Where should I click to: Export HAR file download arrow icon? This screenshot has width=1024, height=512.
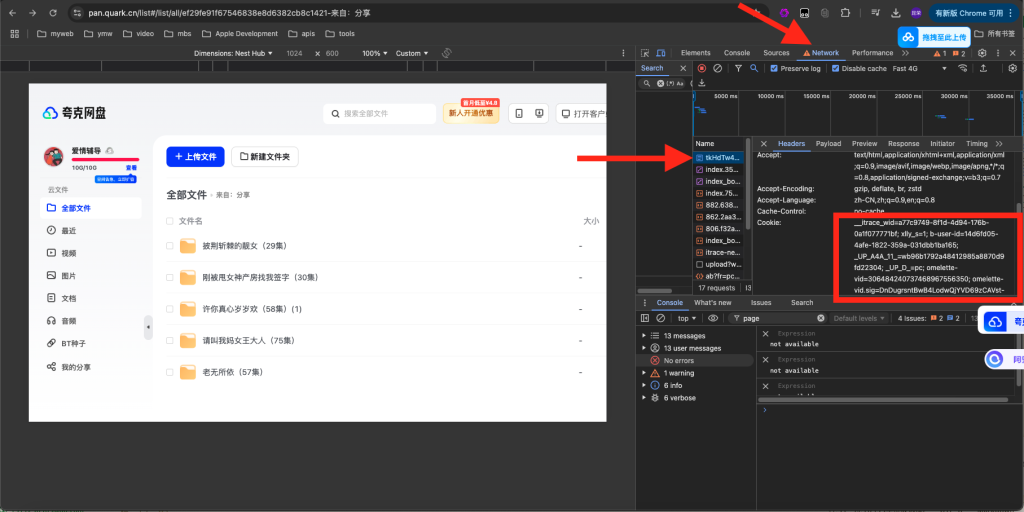coord(702,83)
